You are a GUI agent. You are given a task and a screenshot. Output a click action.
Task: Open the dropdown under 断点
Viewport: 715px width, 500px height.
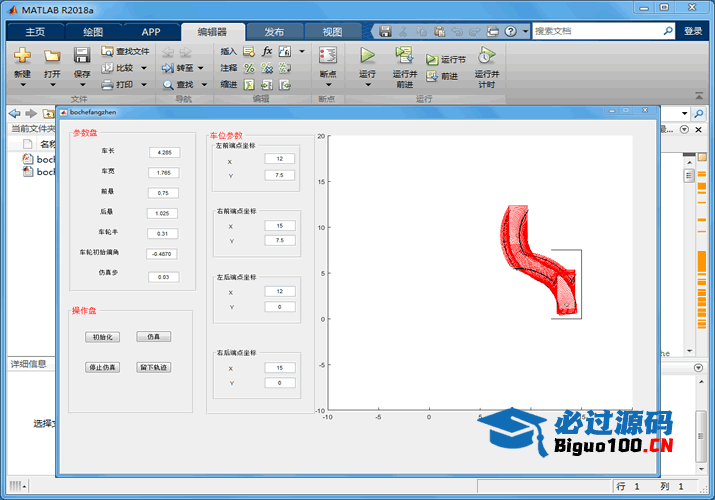point(328,85)
